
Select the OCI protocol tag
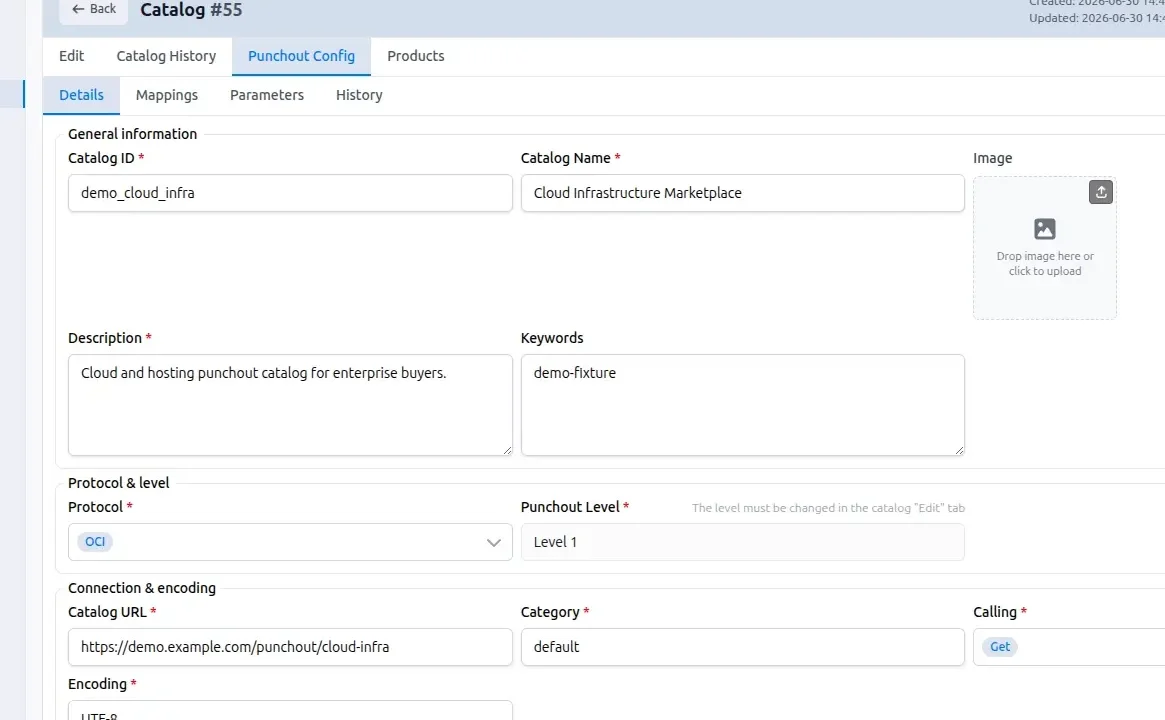pyautogui.click(x=95, y=542)
